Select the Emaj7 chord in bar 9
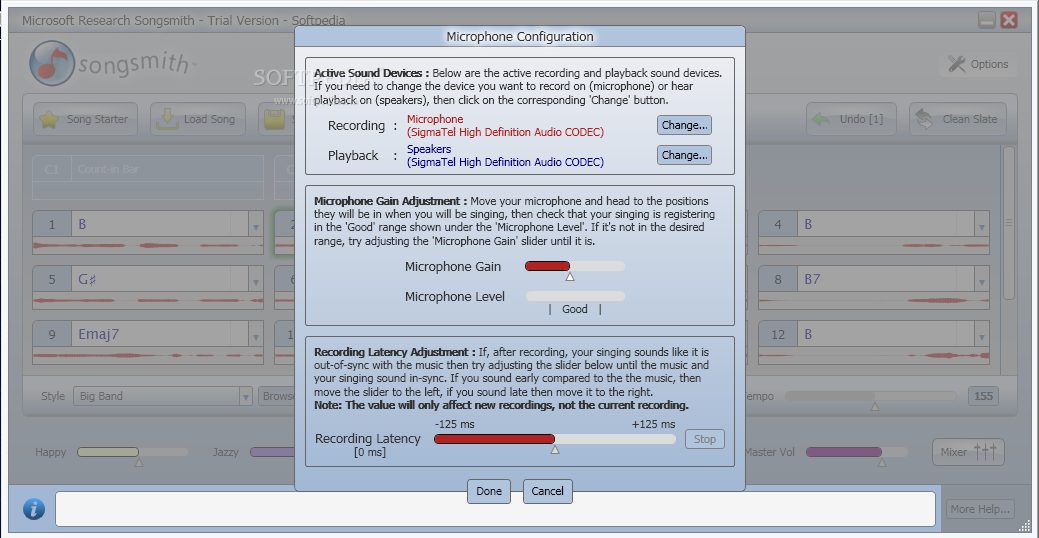This screenshot has height=538, width=1039. coord(98,334)
